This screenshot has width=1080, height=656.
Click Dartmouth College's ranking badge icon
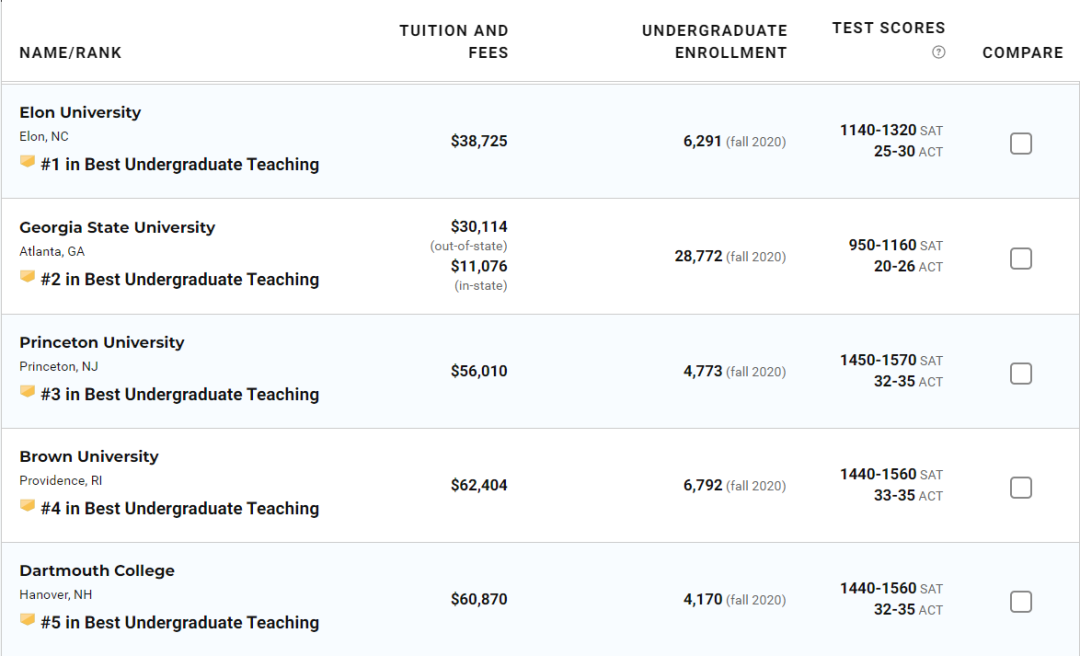pyautogui.click(x=28, y=620)
